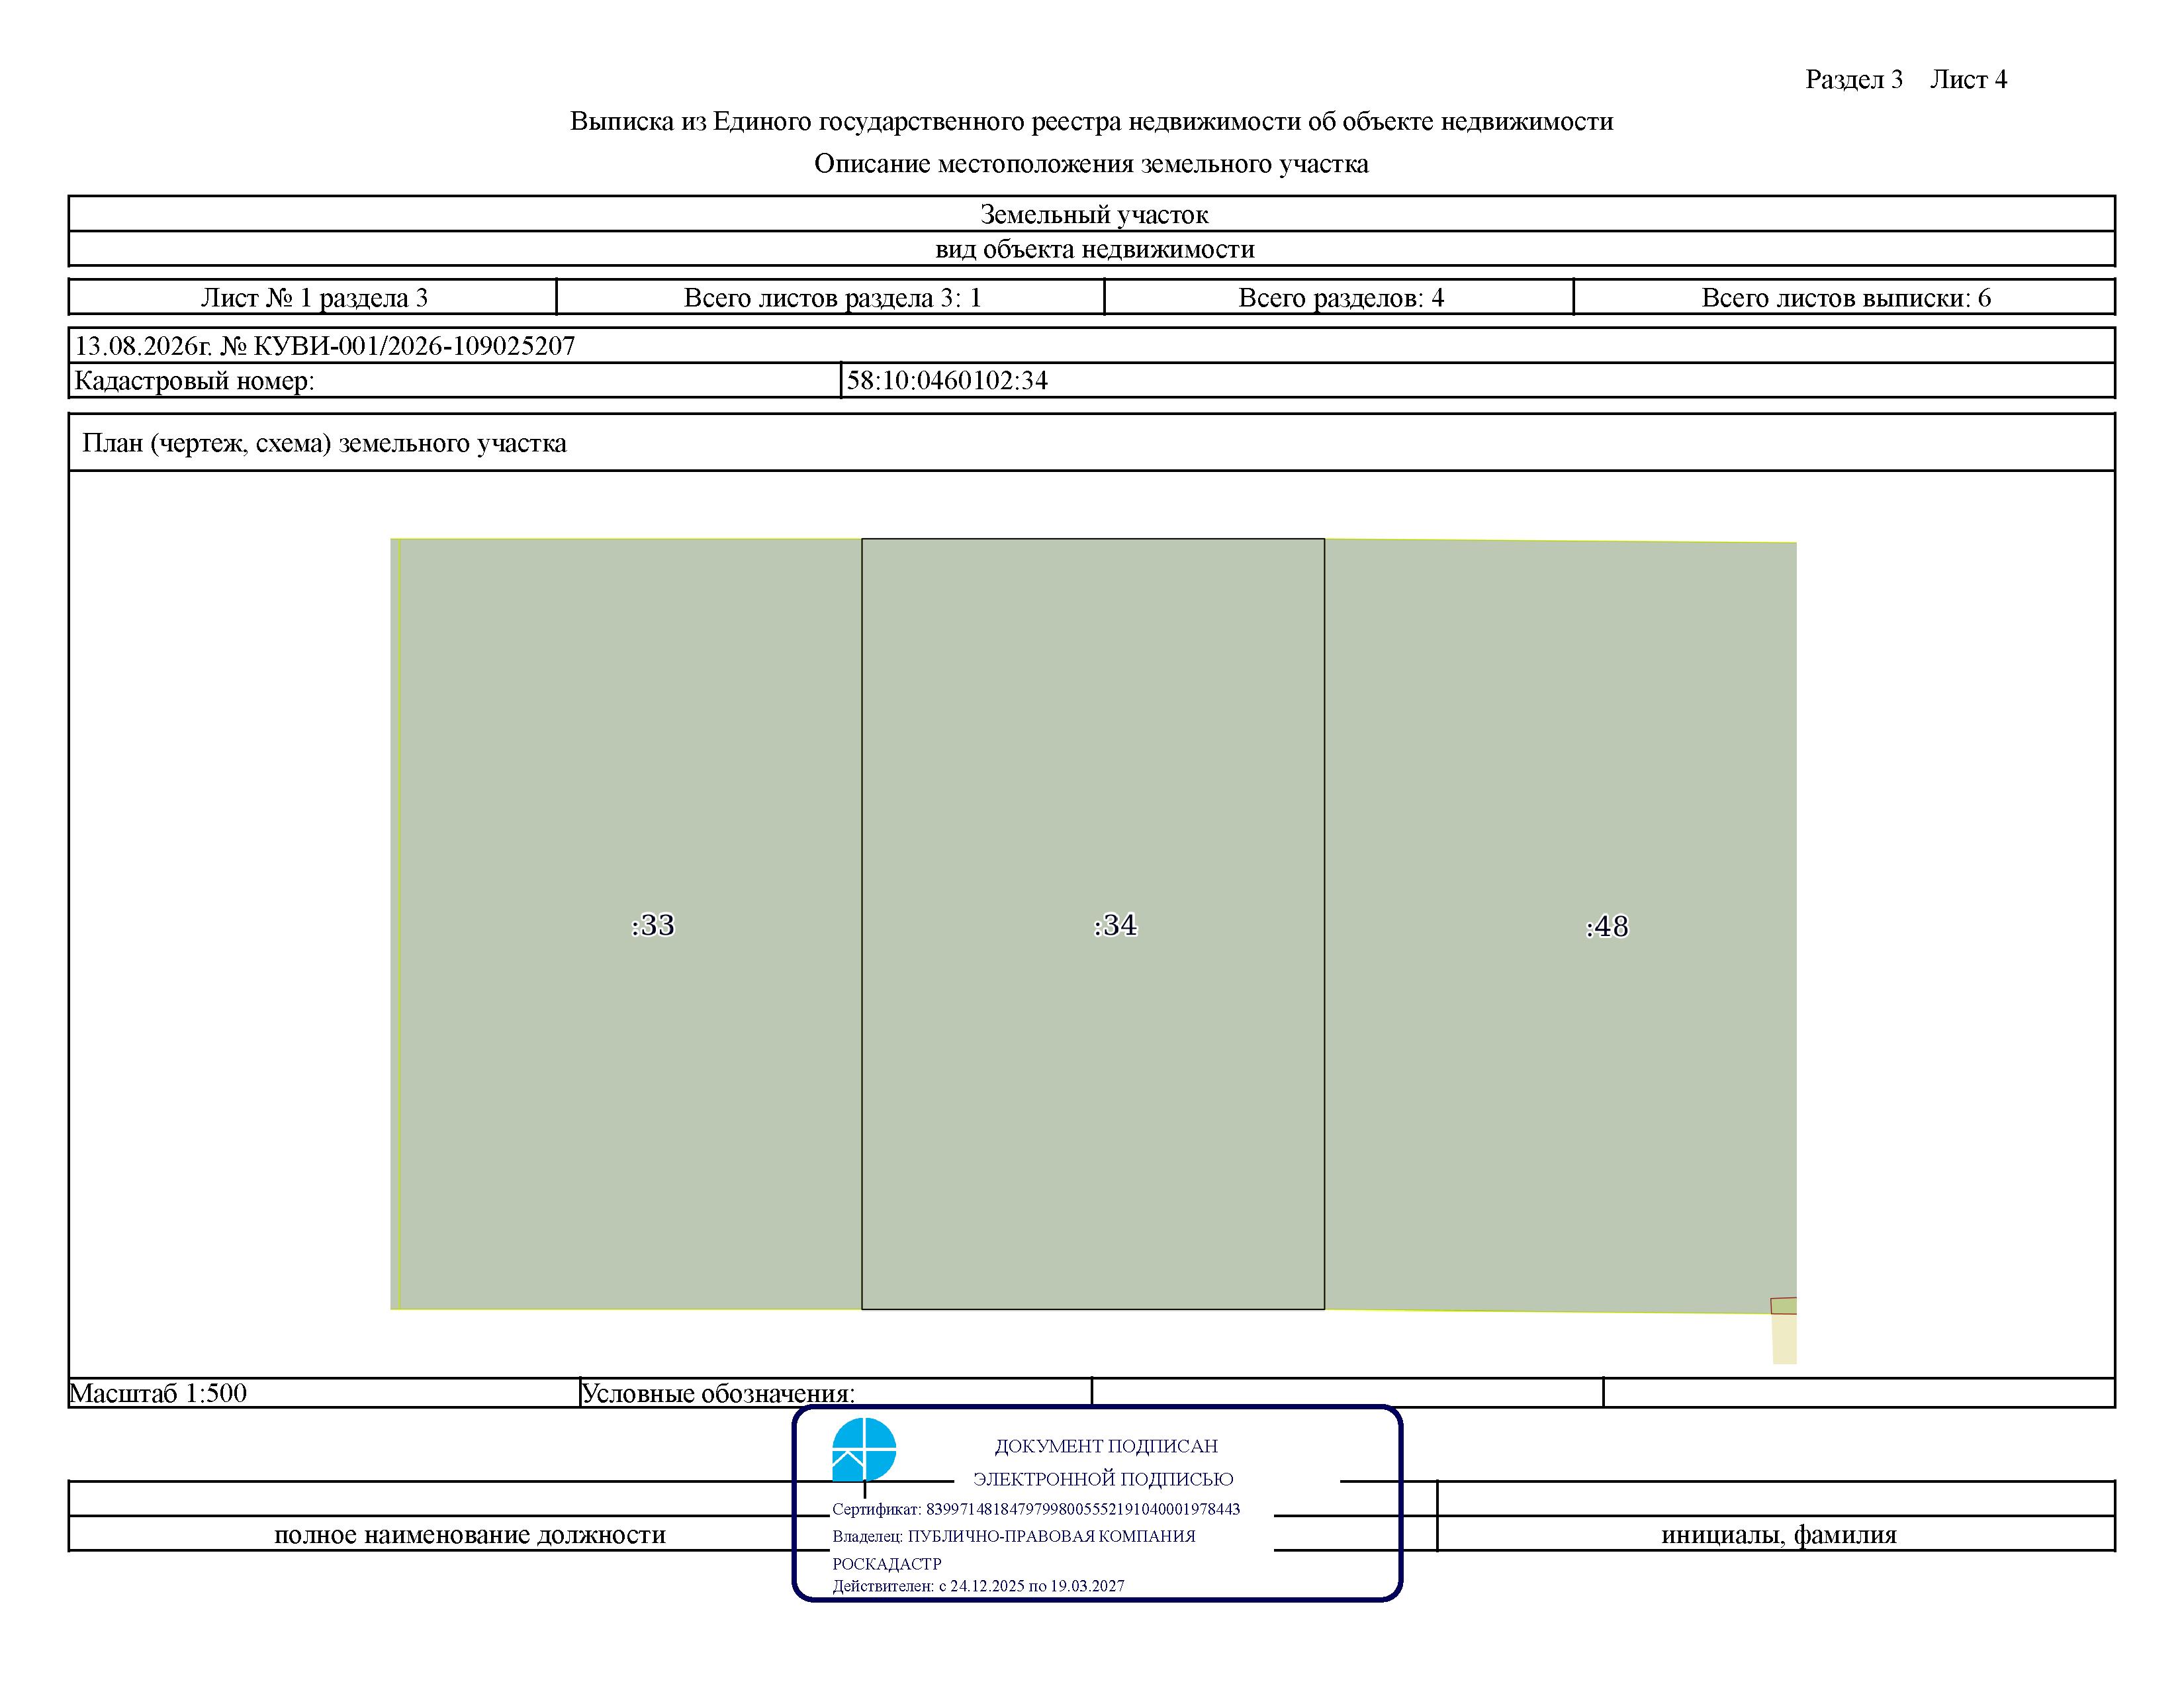Click cadastral number 58:10:0460102:34

947,380
